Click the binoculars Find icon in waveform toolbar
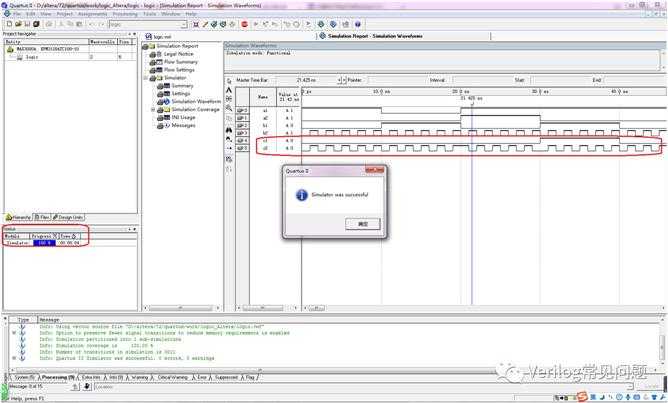The width and height of the screenshot is (668, 403). click(229, 130)
